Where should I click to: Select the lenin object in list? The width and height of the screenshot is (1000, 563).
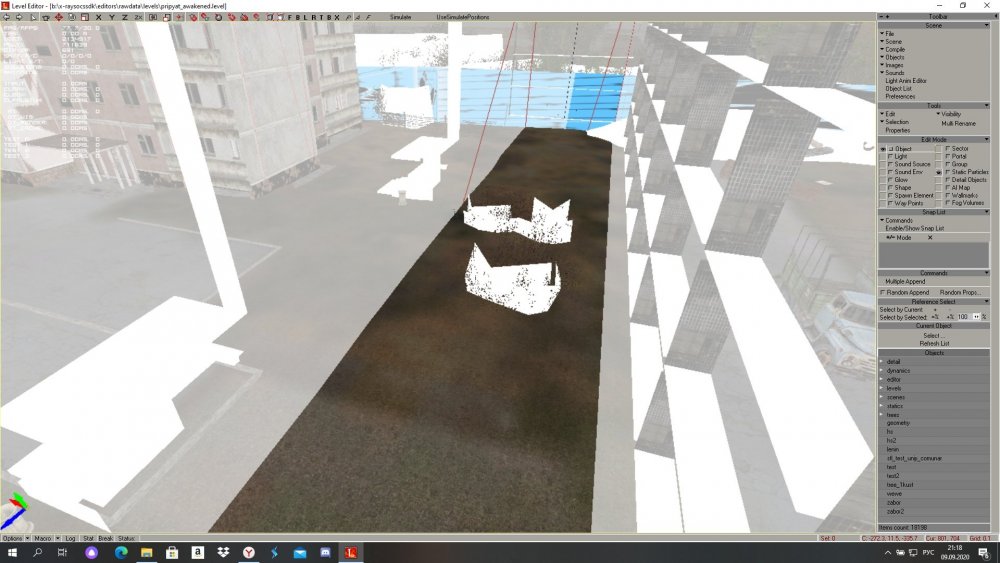[x=892, y=450]
